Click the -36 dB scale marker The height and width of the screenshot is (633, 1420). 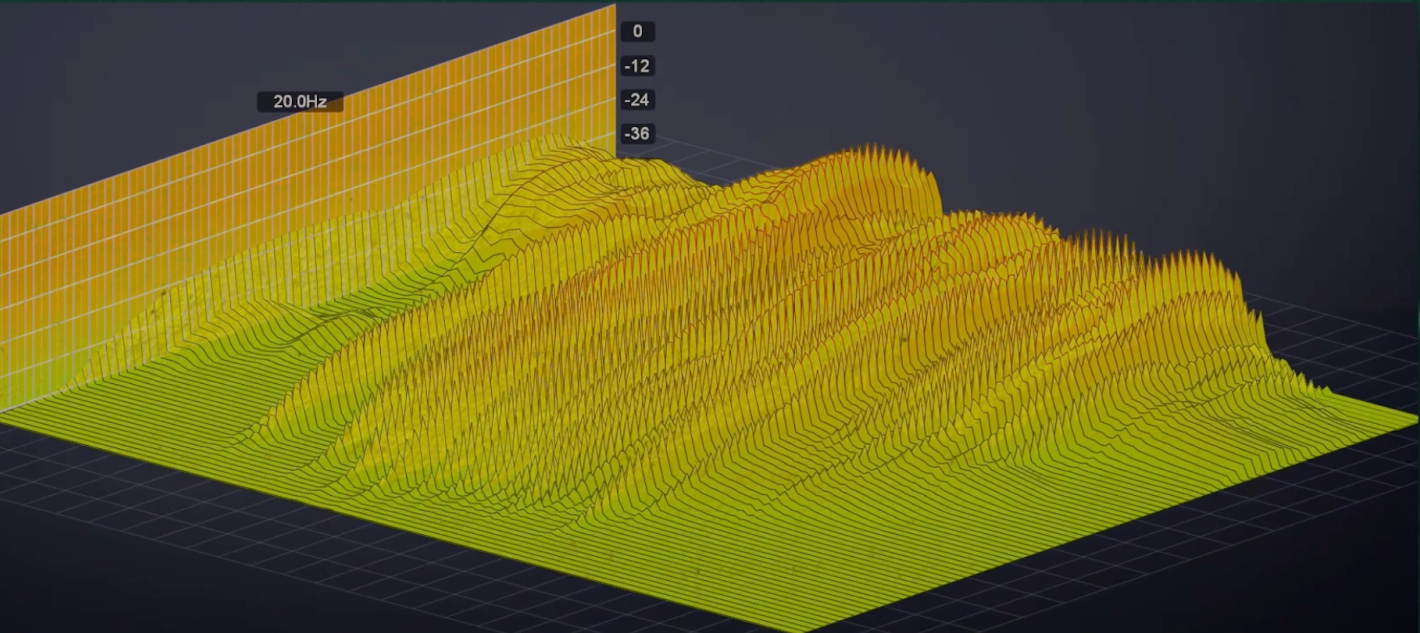pyautogui.click(x=637, y=134)
